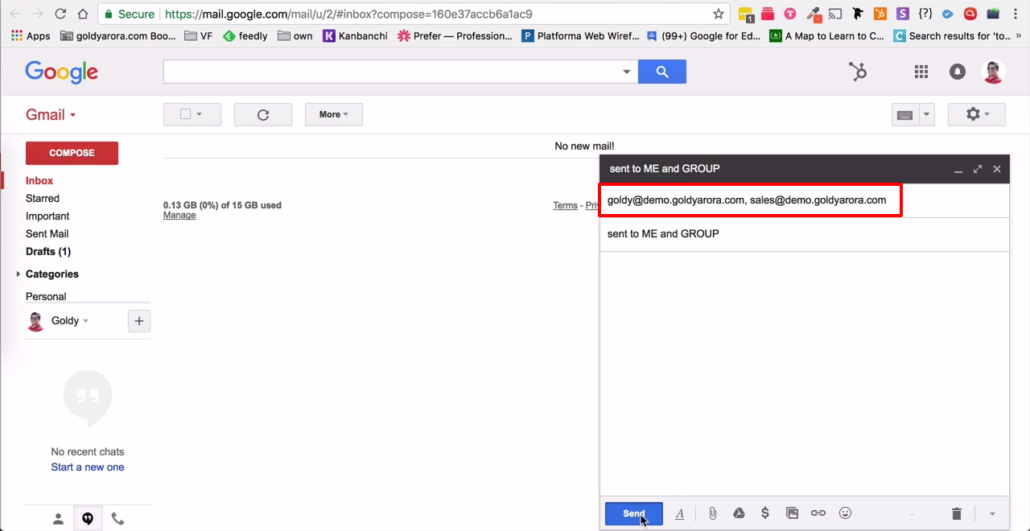1030x531 pixels.
Task: Open the Apps bookmarks shortcut
Action: 31,36
